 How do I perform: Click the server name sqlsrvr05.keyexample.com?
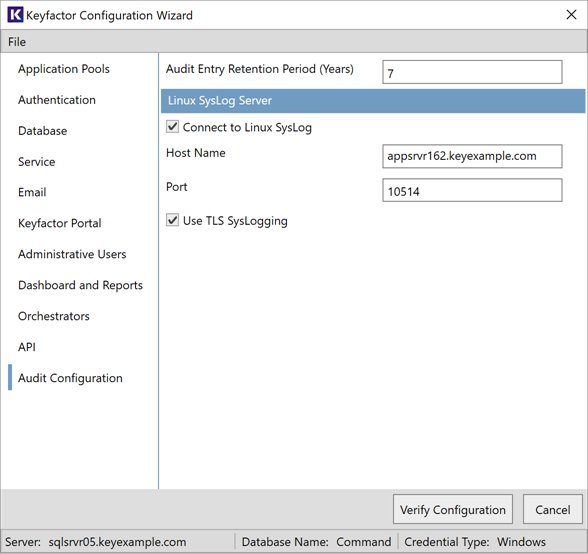pyautogui.click(x=117, y=542)
